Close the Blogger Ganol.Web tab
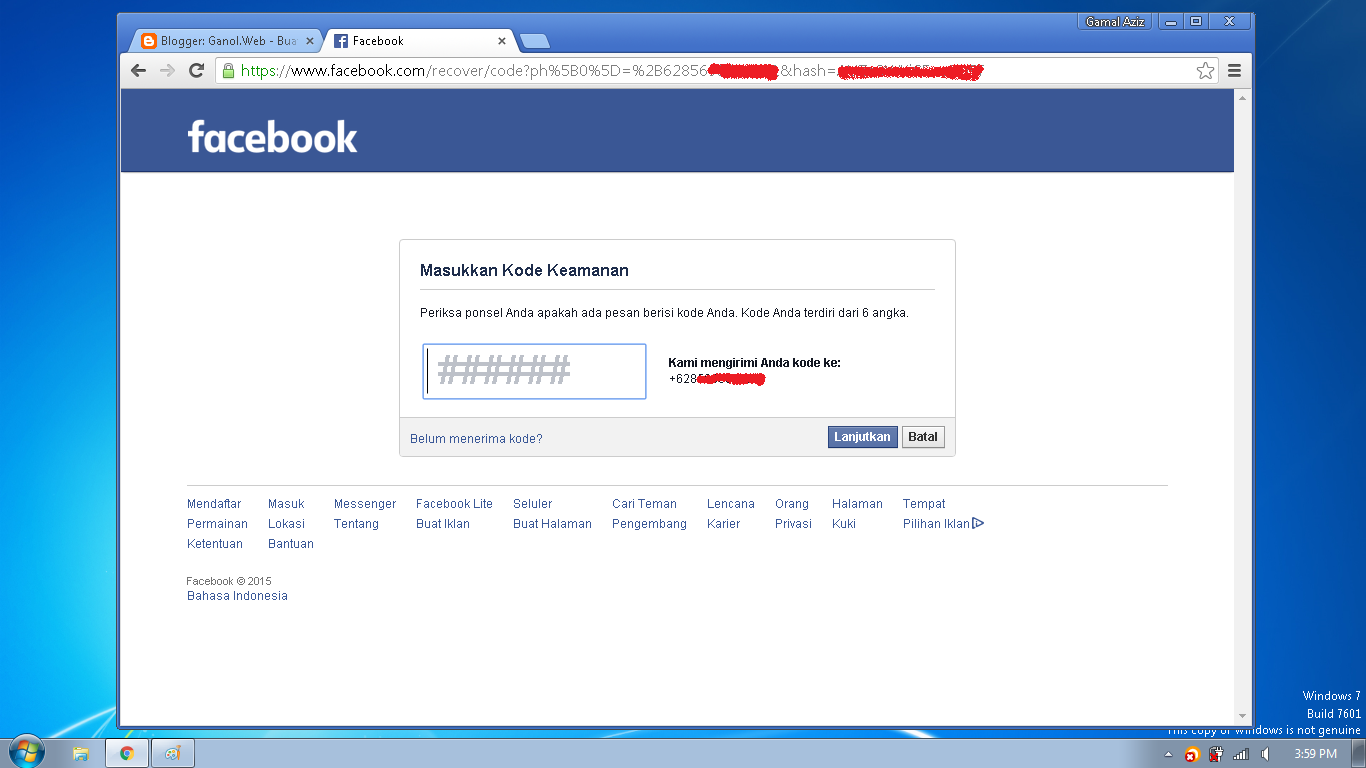The image size is (1366, 768). (310, 41)
